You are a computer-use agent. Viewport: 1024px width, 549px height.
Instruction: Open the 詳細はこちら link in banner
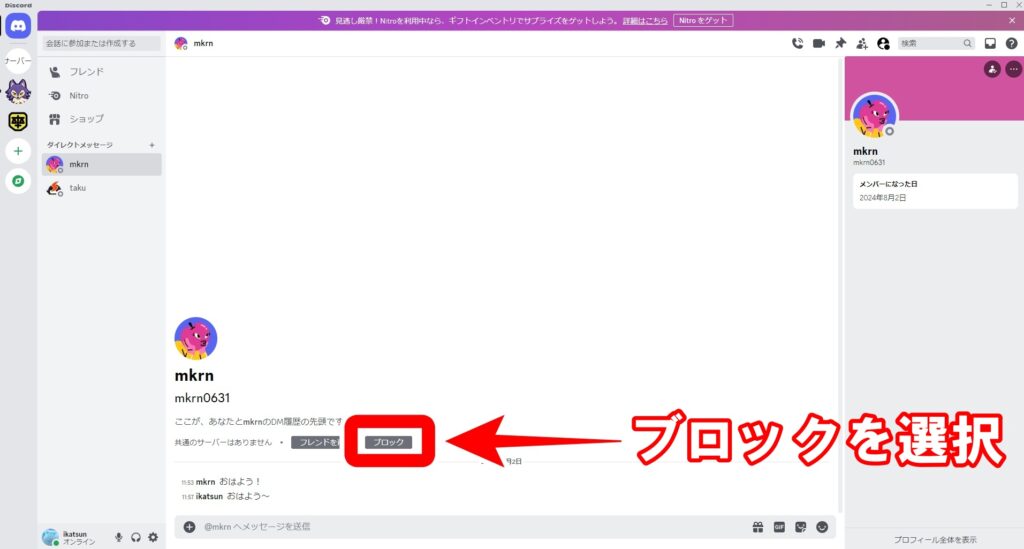(645, 21)
